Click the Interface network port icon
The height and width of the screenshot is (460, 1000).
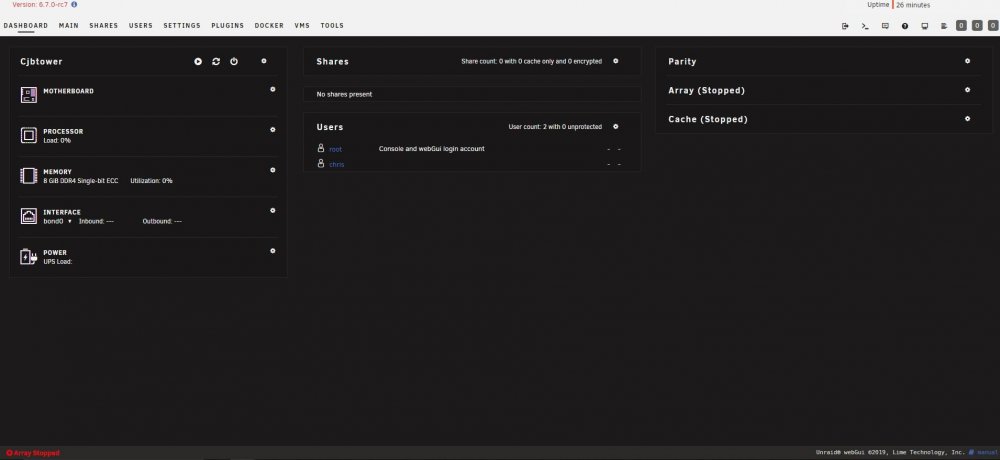pos(29,216)
